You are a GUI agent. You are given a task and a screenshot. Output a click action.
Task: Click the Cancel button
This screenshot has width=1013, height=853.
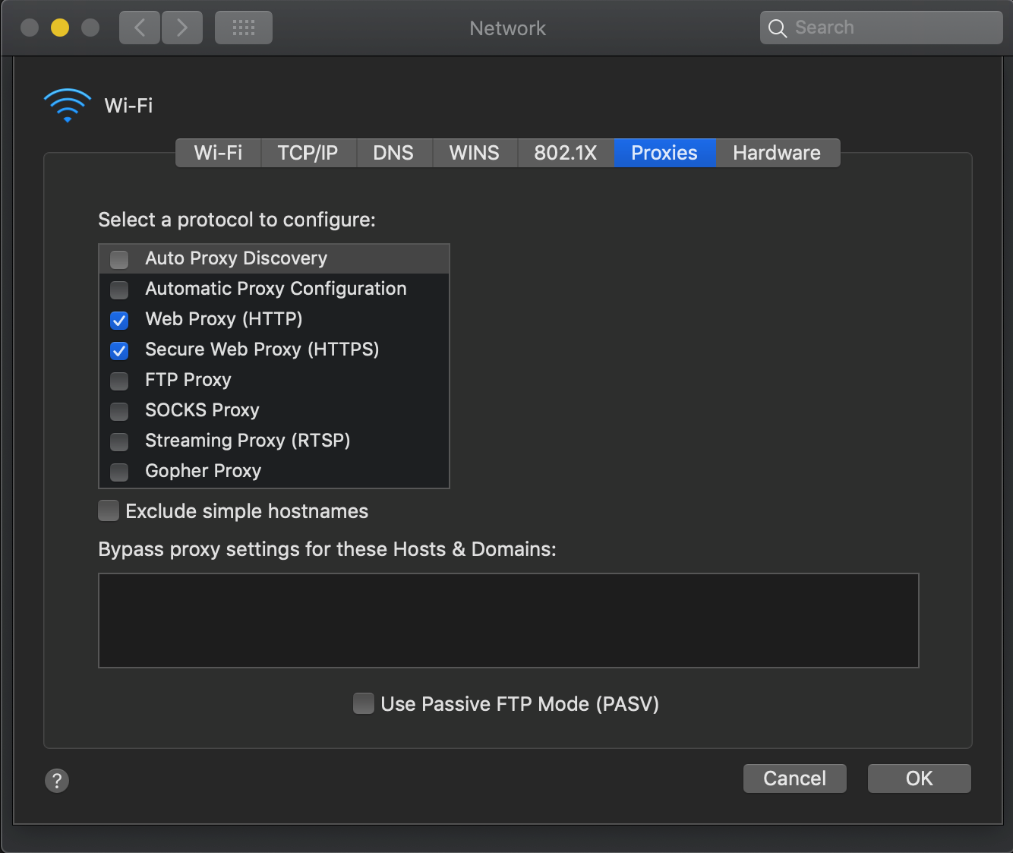coord(795,778)
